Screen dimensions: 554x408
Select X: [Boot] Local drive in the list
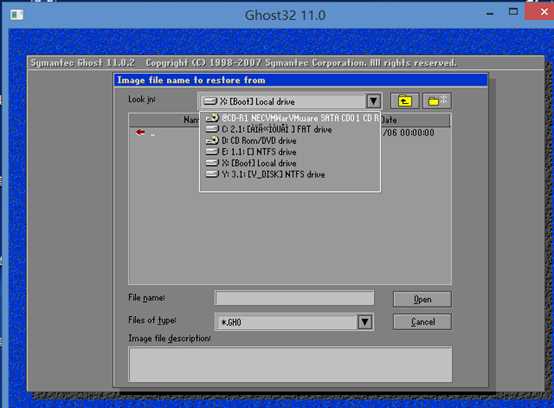(x=290, y=163)
